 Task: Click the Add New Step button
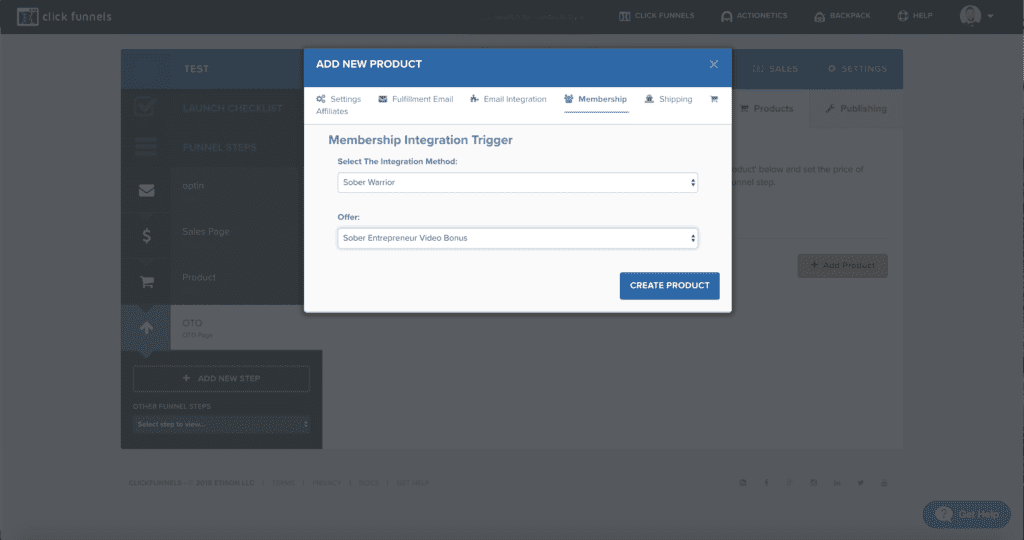[221, 379]
